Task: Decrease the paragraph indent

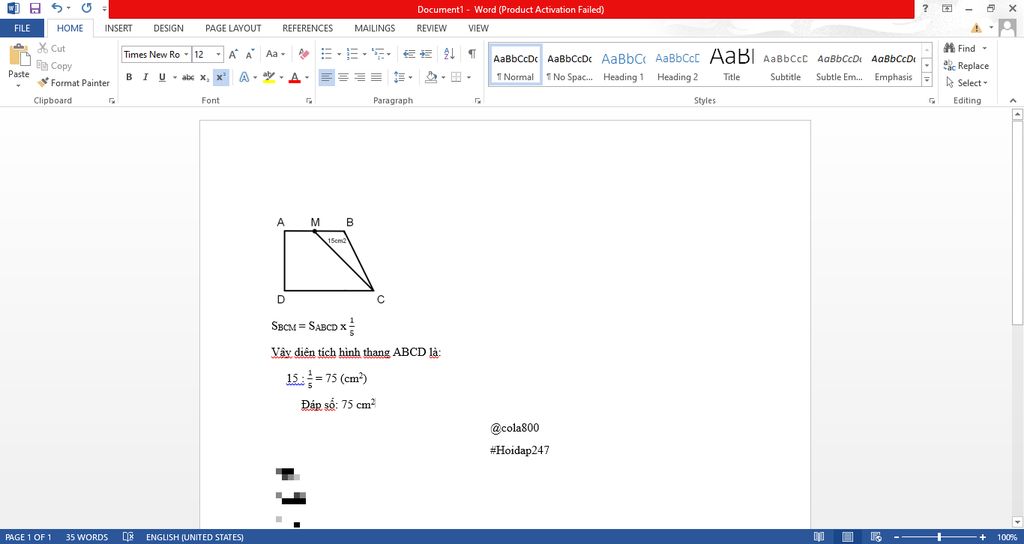Action: pos(409,54)
